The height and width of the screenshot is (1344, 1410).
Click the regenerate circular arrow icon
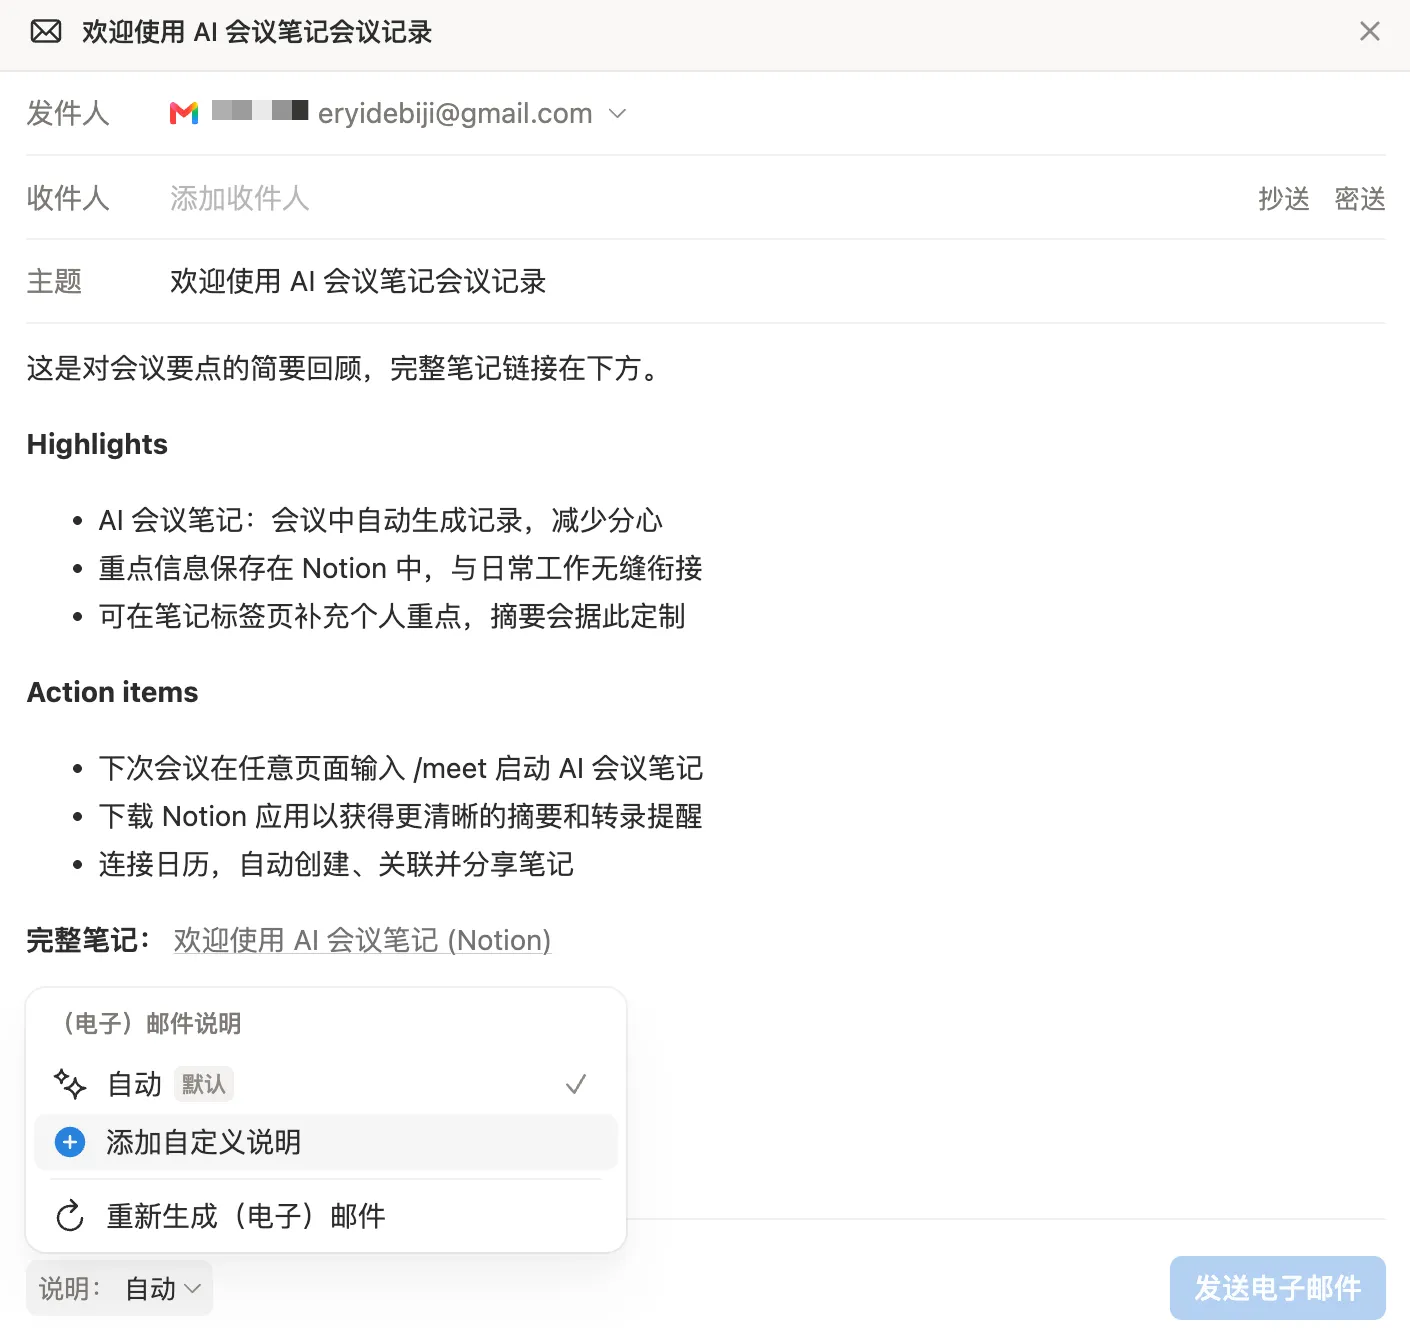point(70,1216)
